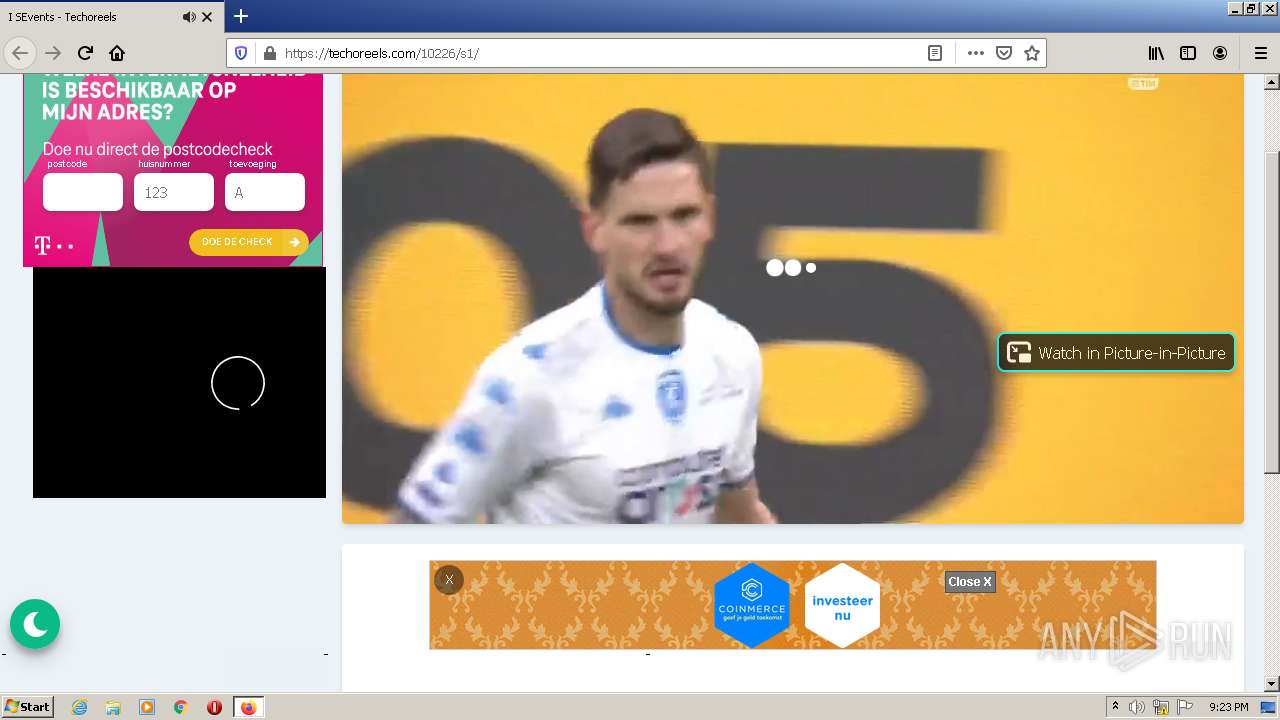Open Opera browser from taskbar
This screenshot has height=720, width=1280.
point(214,707)
